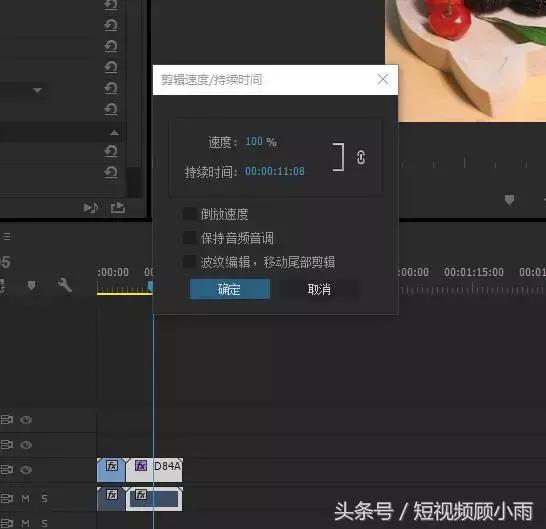Solo the audio track containing clips (S)
Viewport: 546px width, 529px height.
point(44,499)
